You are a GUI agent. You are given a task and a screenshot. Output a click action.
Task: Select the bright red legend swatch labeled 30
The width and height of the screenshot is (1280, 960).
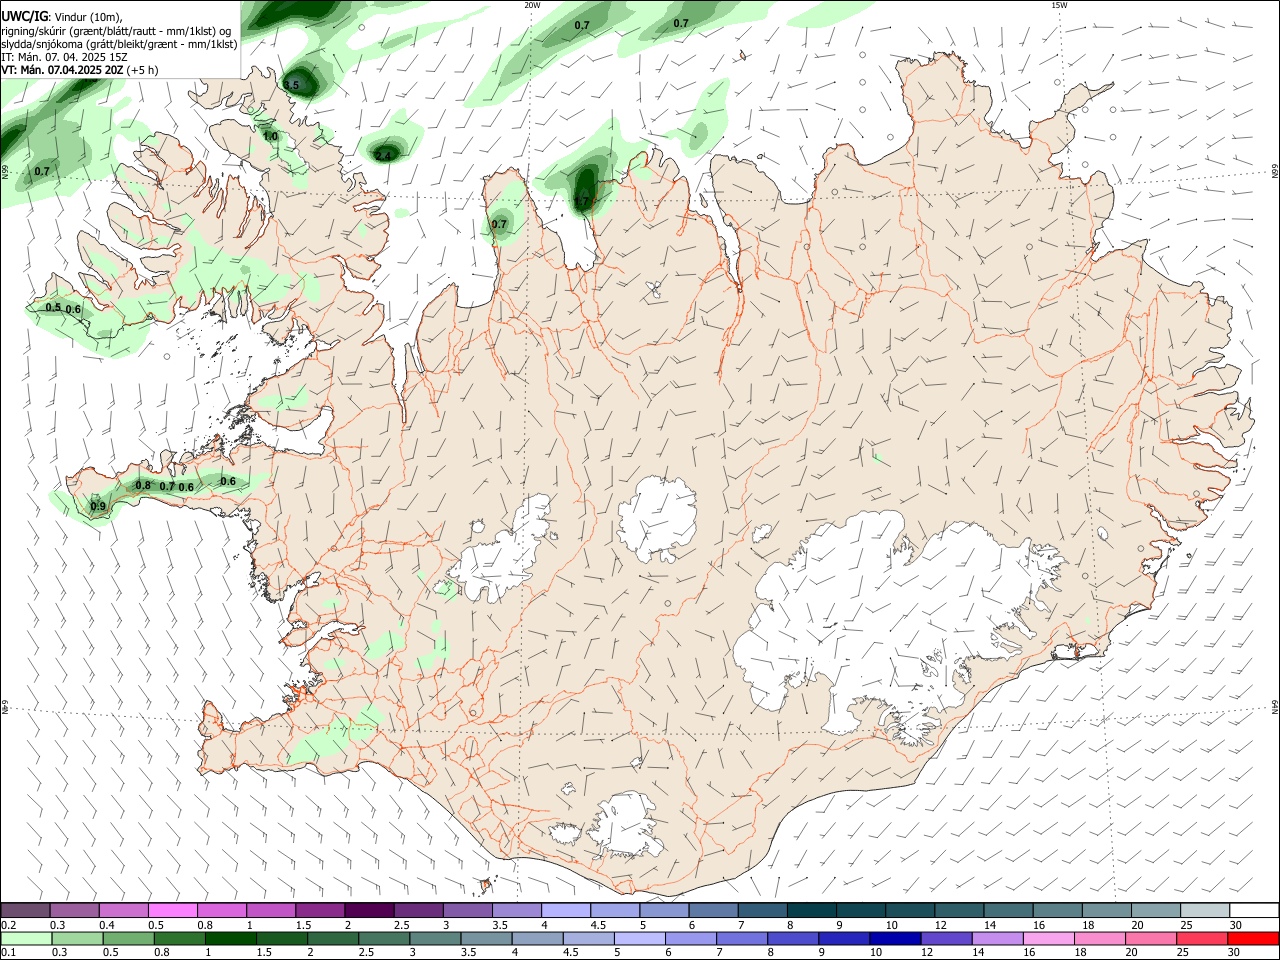(x=1253, y=938)
